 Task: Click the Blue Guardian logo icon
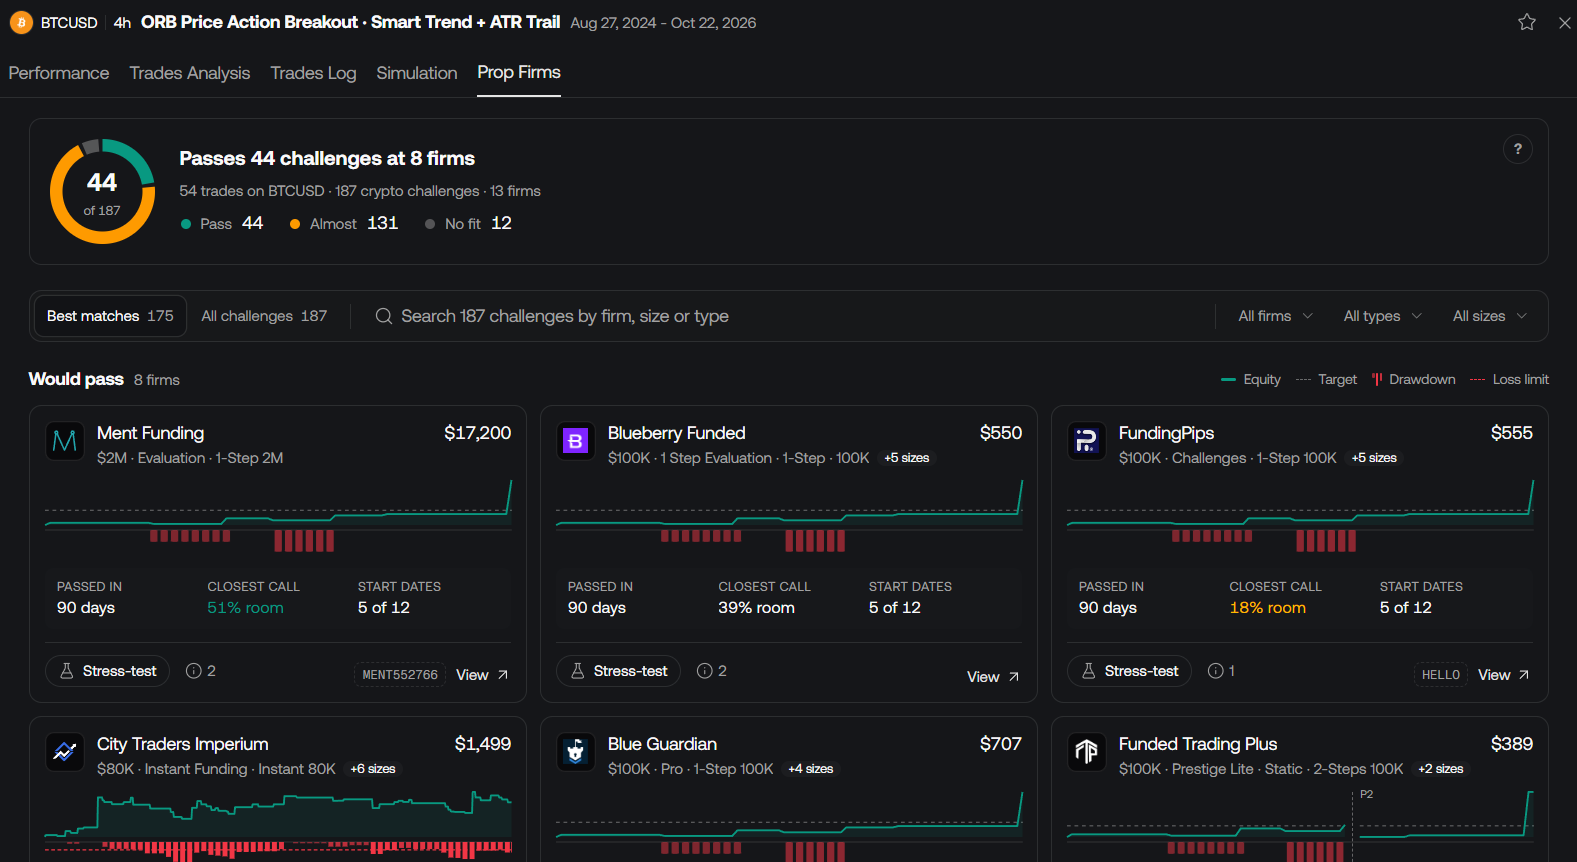click(576, 752)
